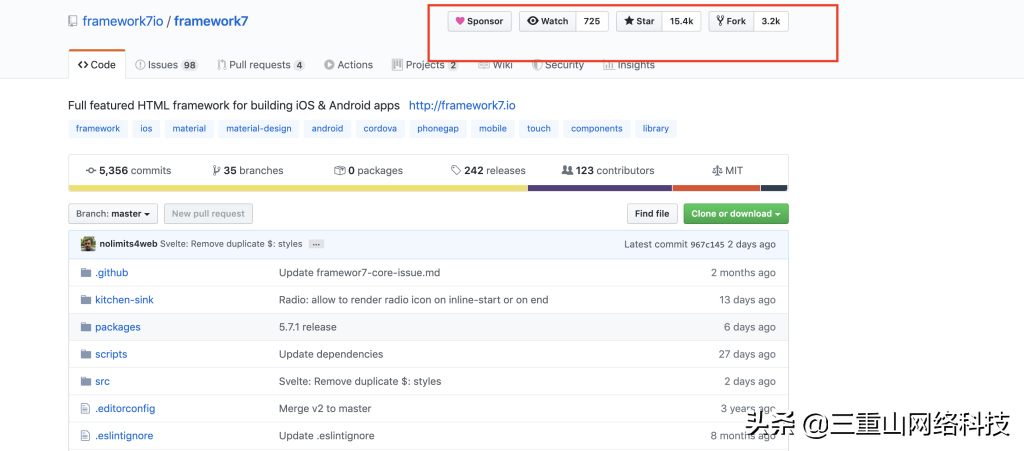Open the 5.7.1 release commit message
1024x451 pixels.
coord(308,327)
